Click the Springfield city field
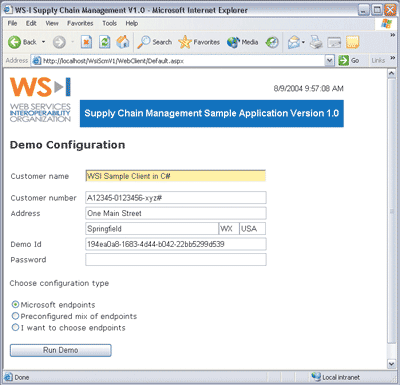The image size is (400, 385). point(152,229)
